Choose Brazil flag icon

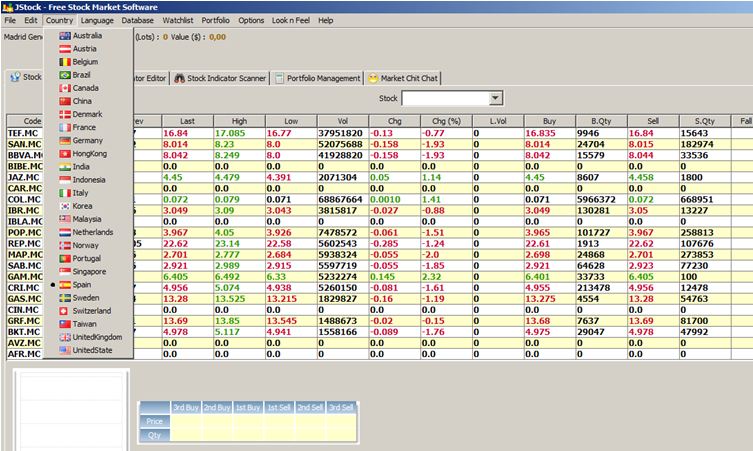click(65, 75)
